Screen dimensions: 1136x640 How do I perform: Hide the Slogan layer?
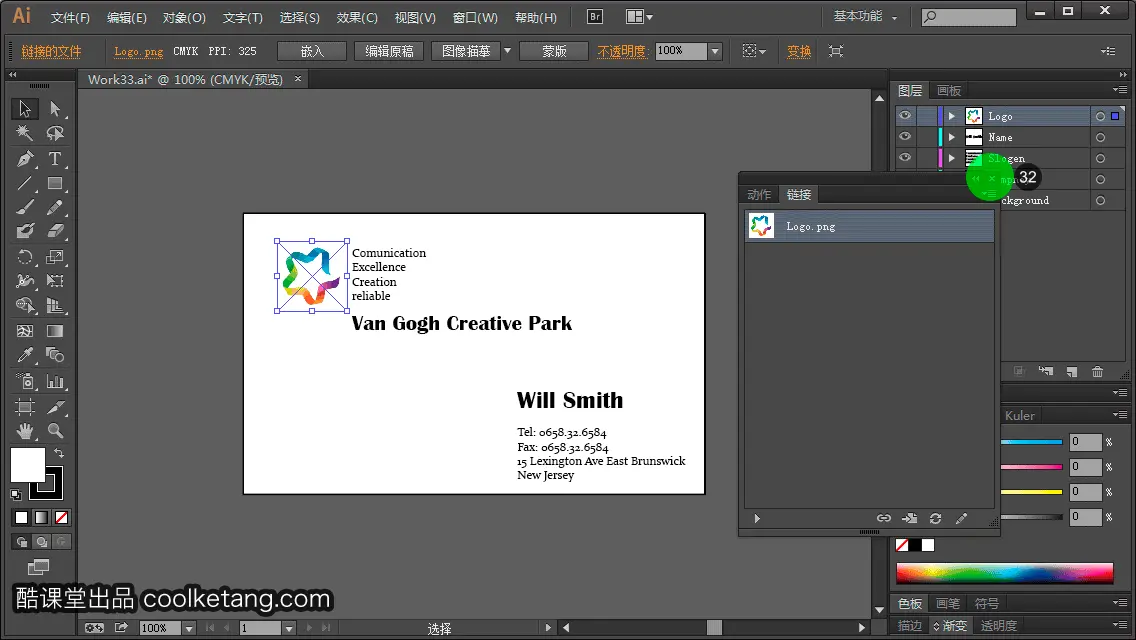[x=905, y=157]
